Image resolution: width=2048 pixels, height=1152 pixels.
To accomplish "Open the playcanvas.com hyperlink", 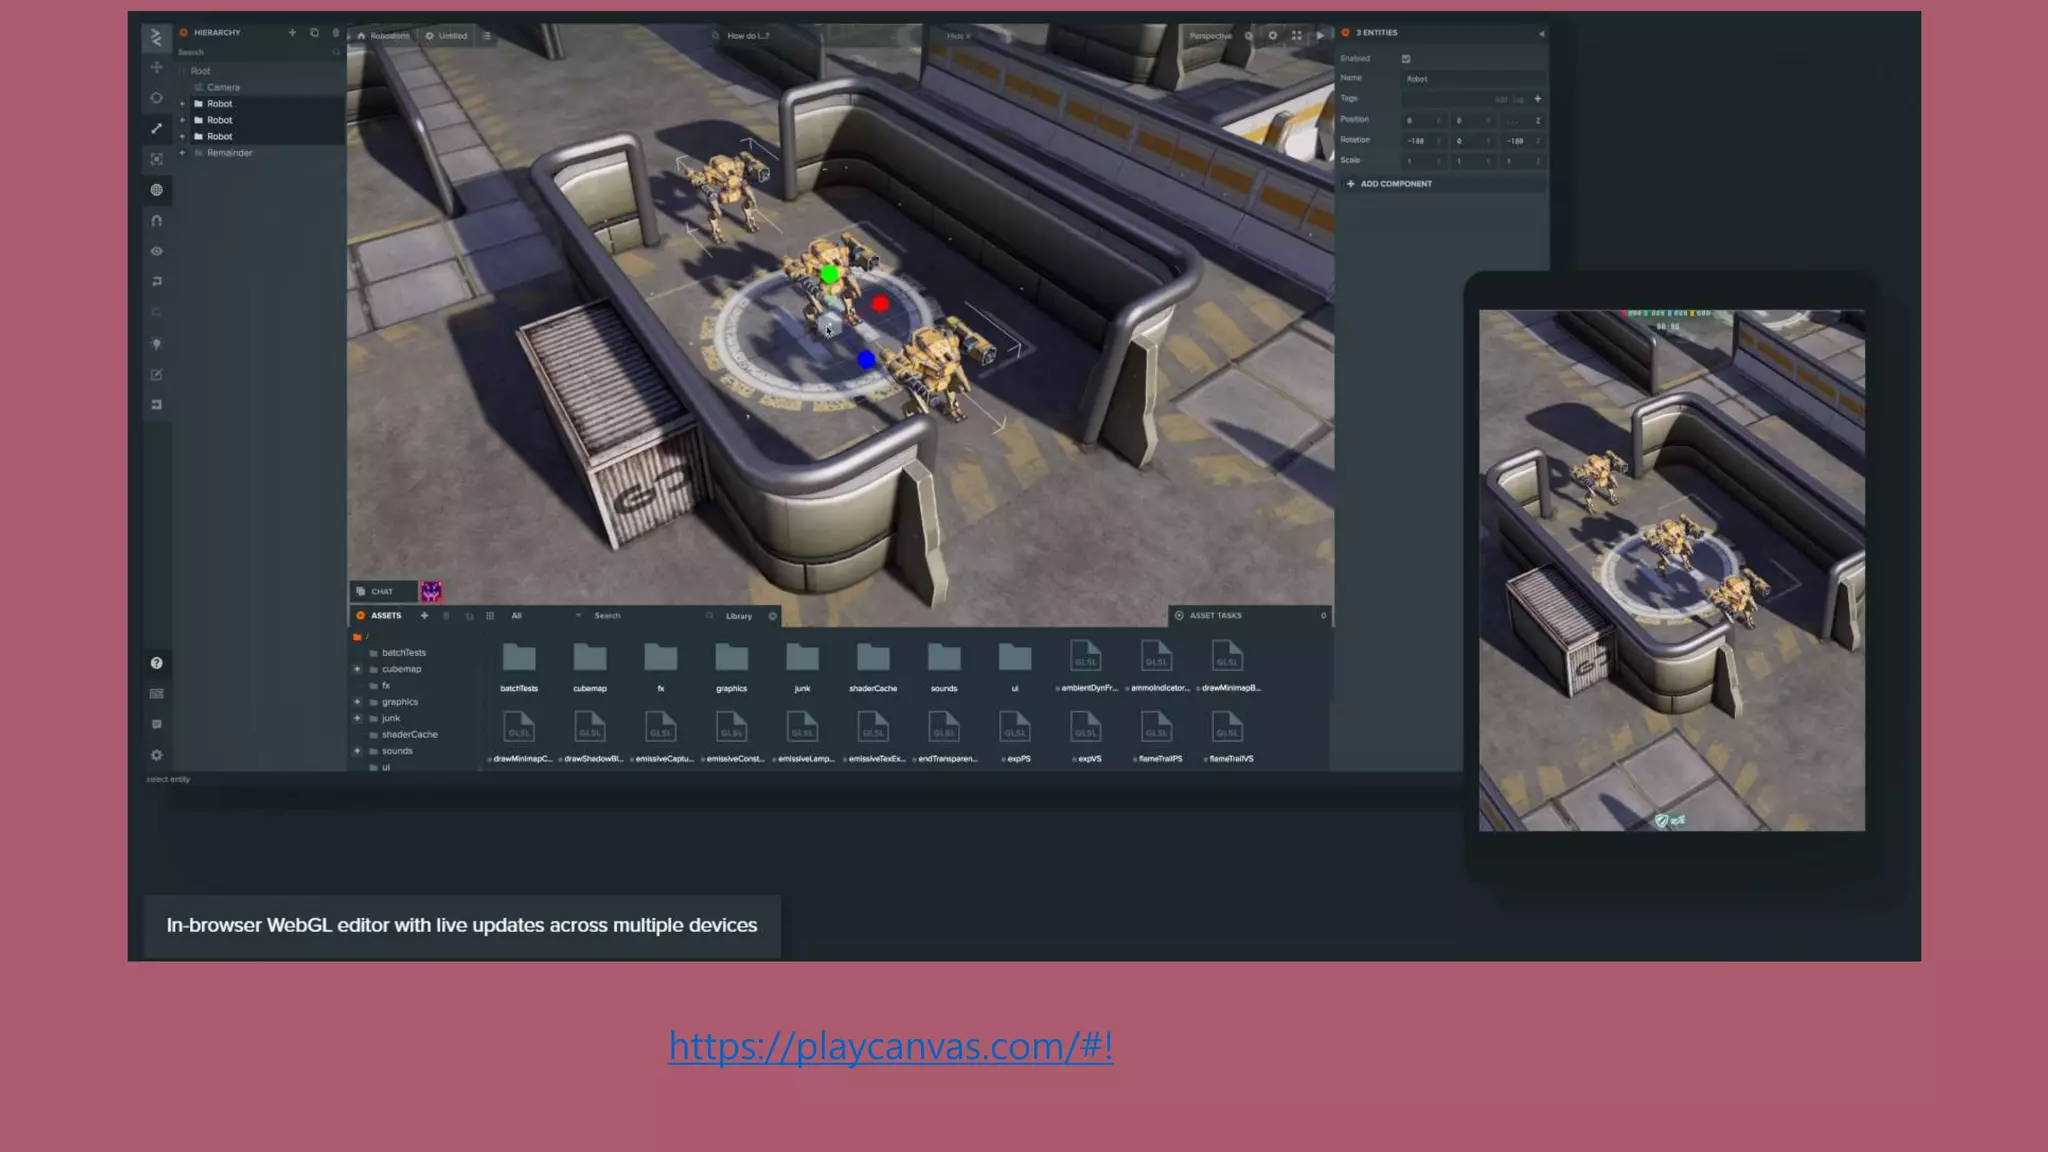I will 891,1046.
